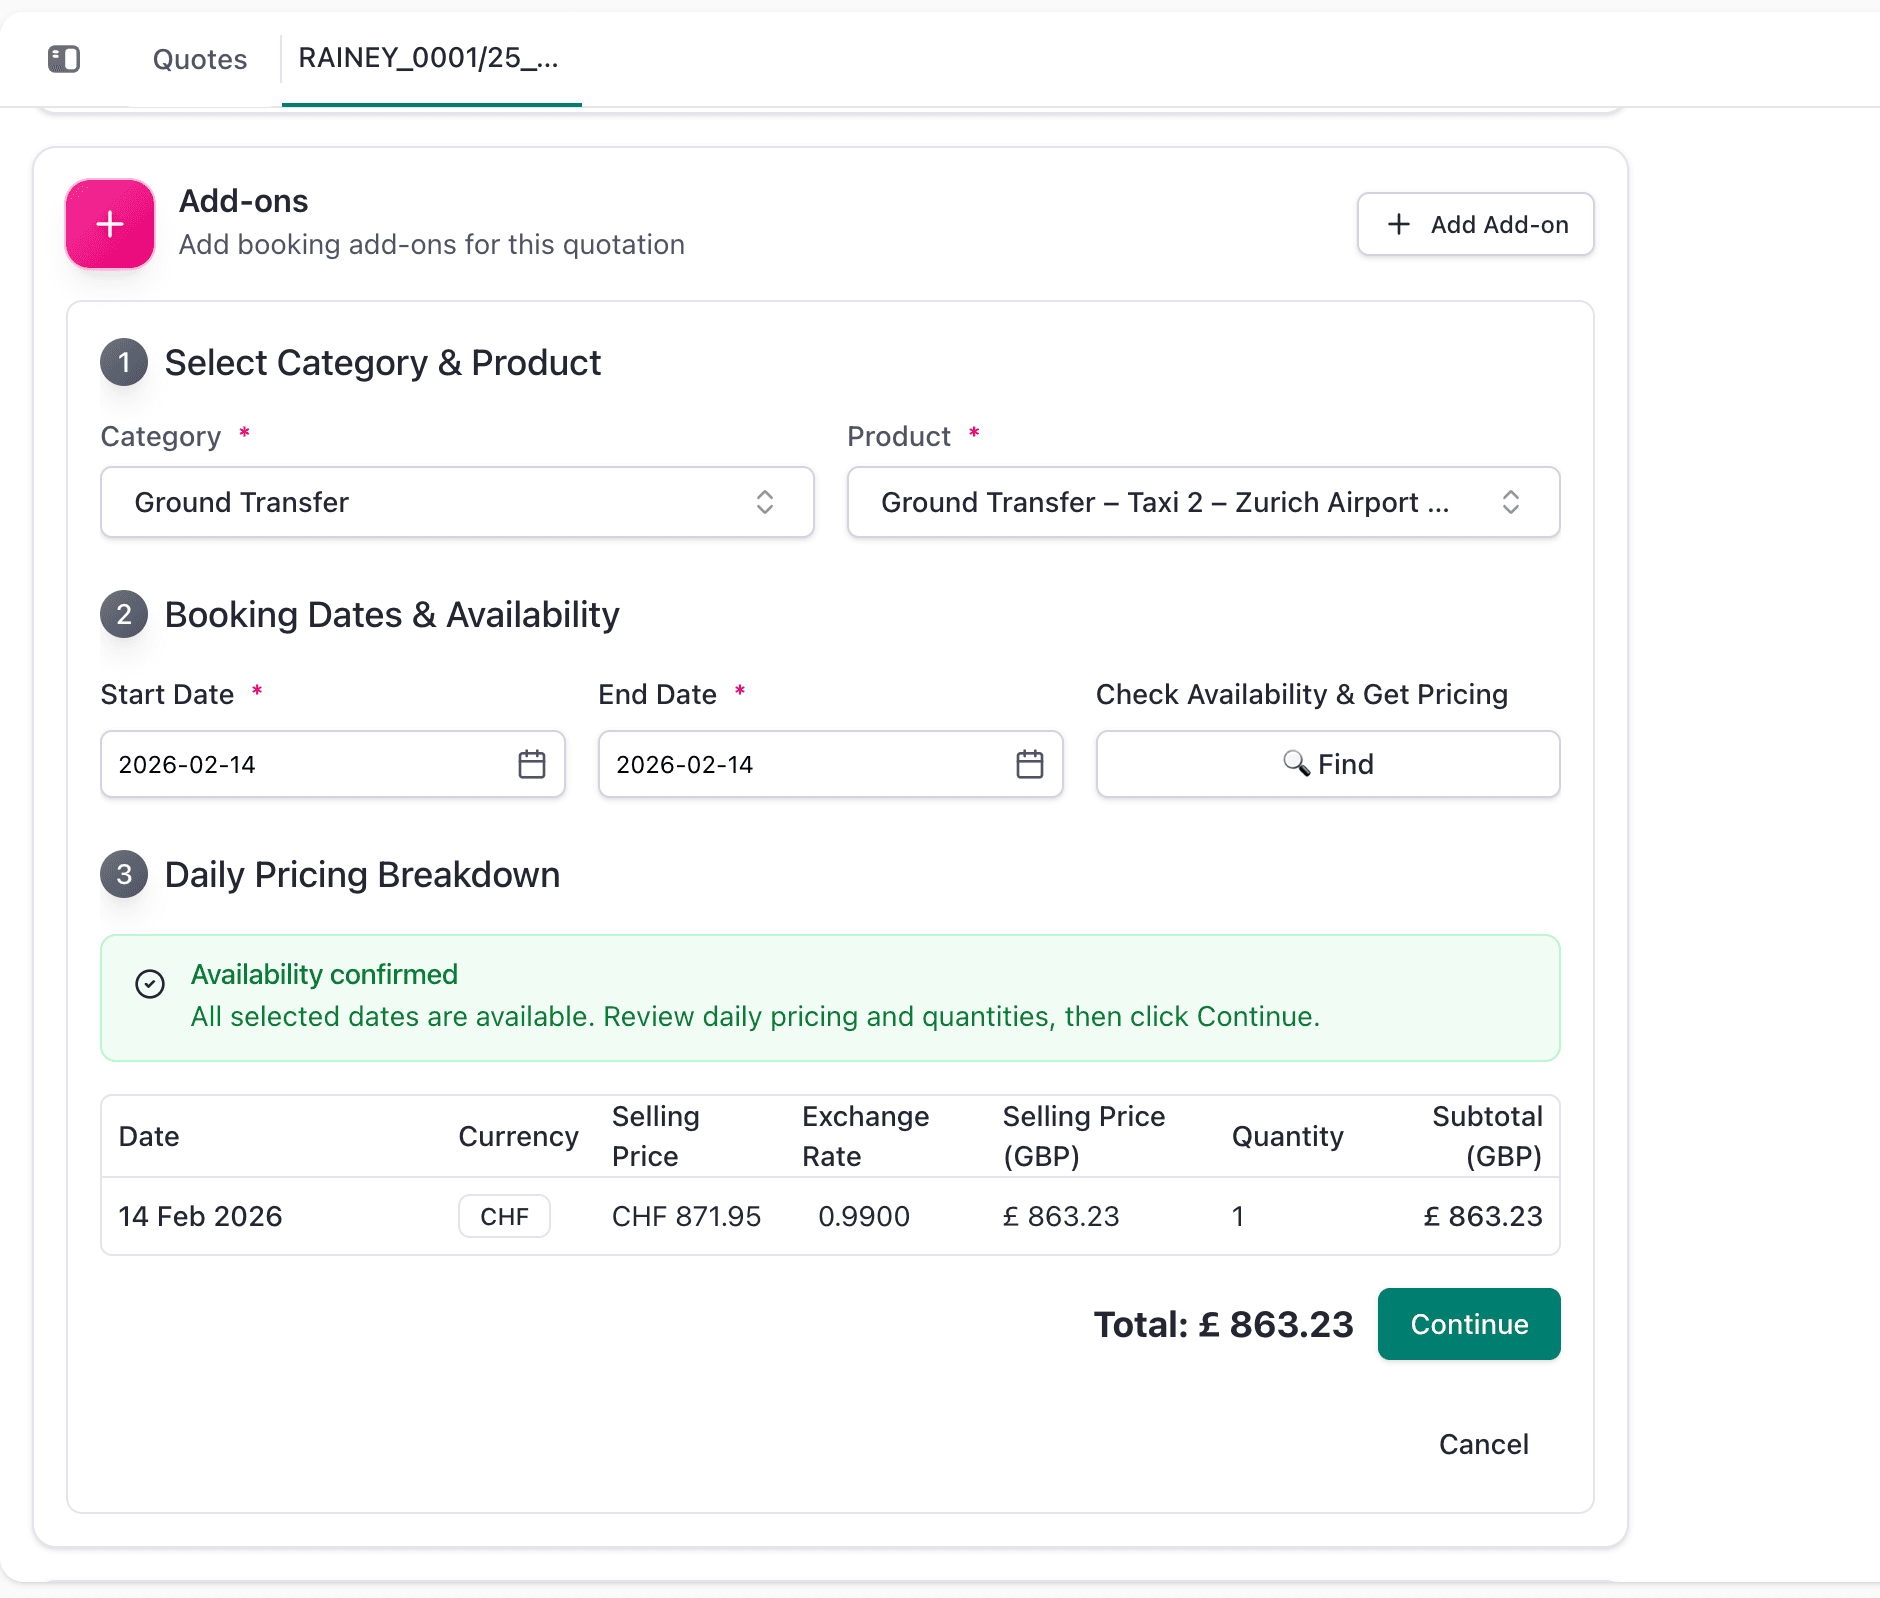Click the pink Add-ons plus icon
This screenshot has width=1880, height=1598.
tap(110, 224)
